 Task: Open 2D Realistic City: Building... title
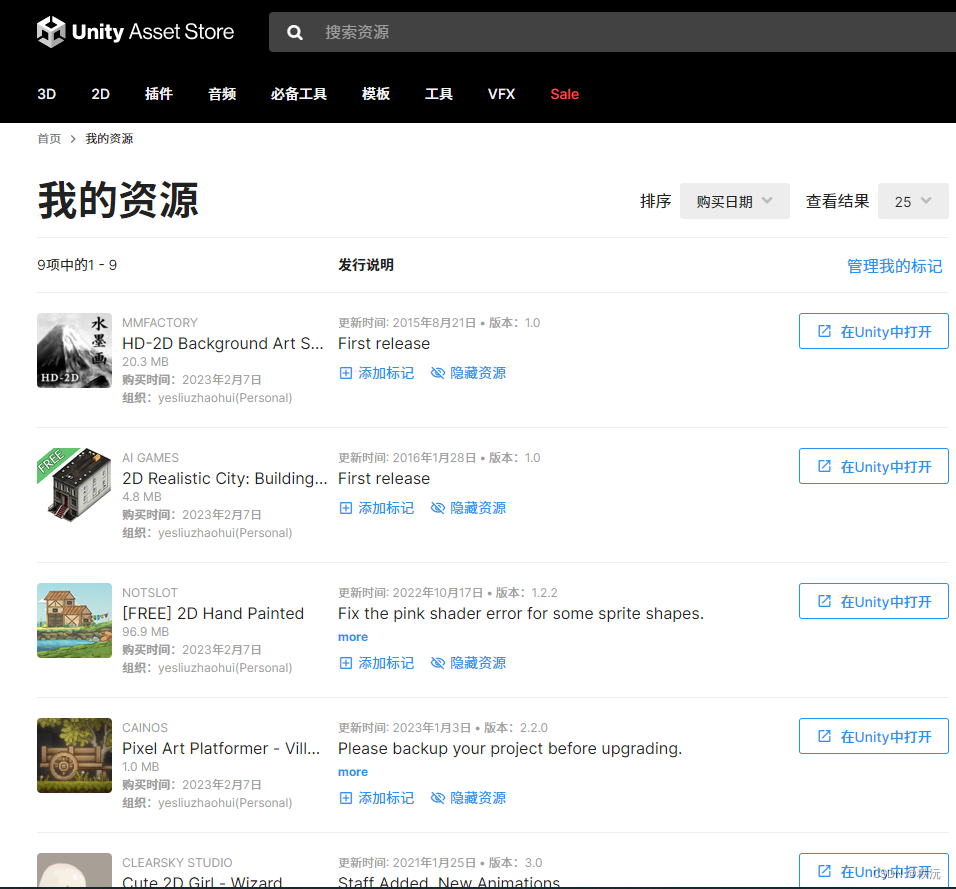point(224,479)
